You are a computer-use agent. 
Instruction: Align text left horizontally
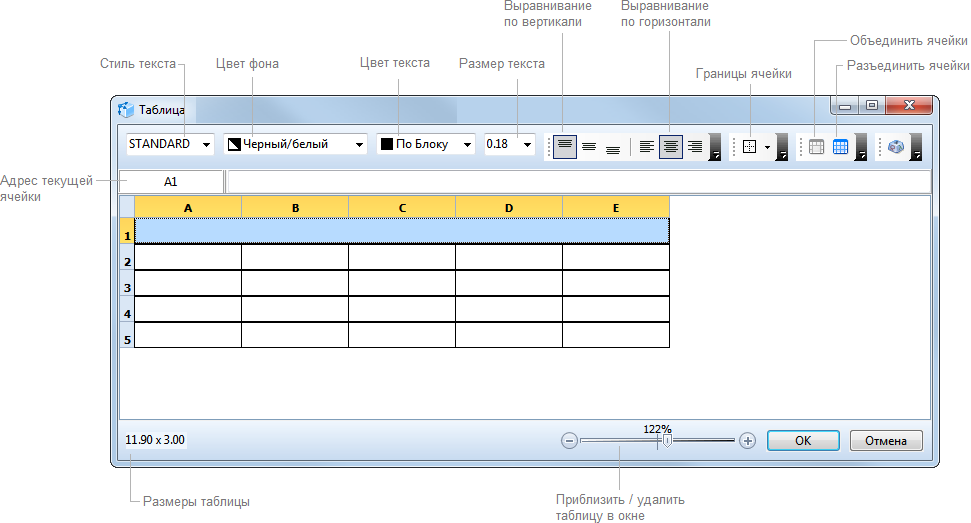(647, 147)
